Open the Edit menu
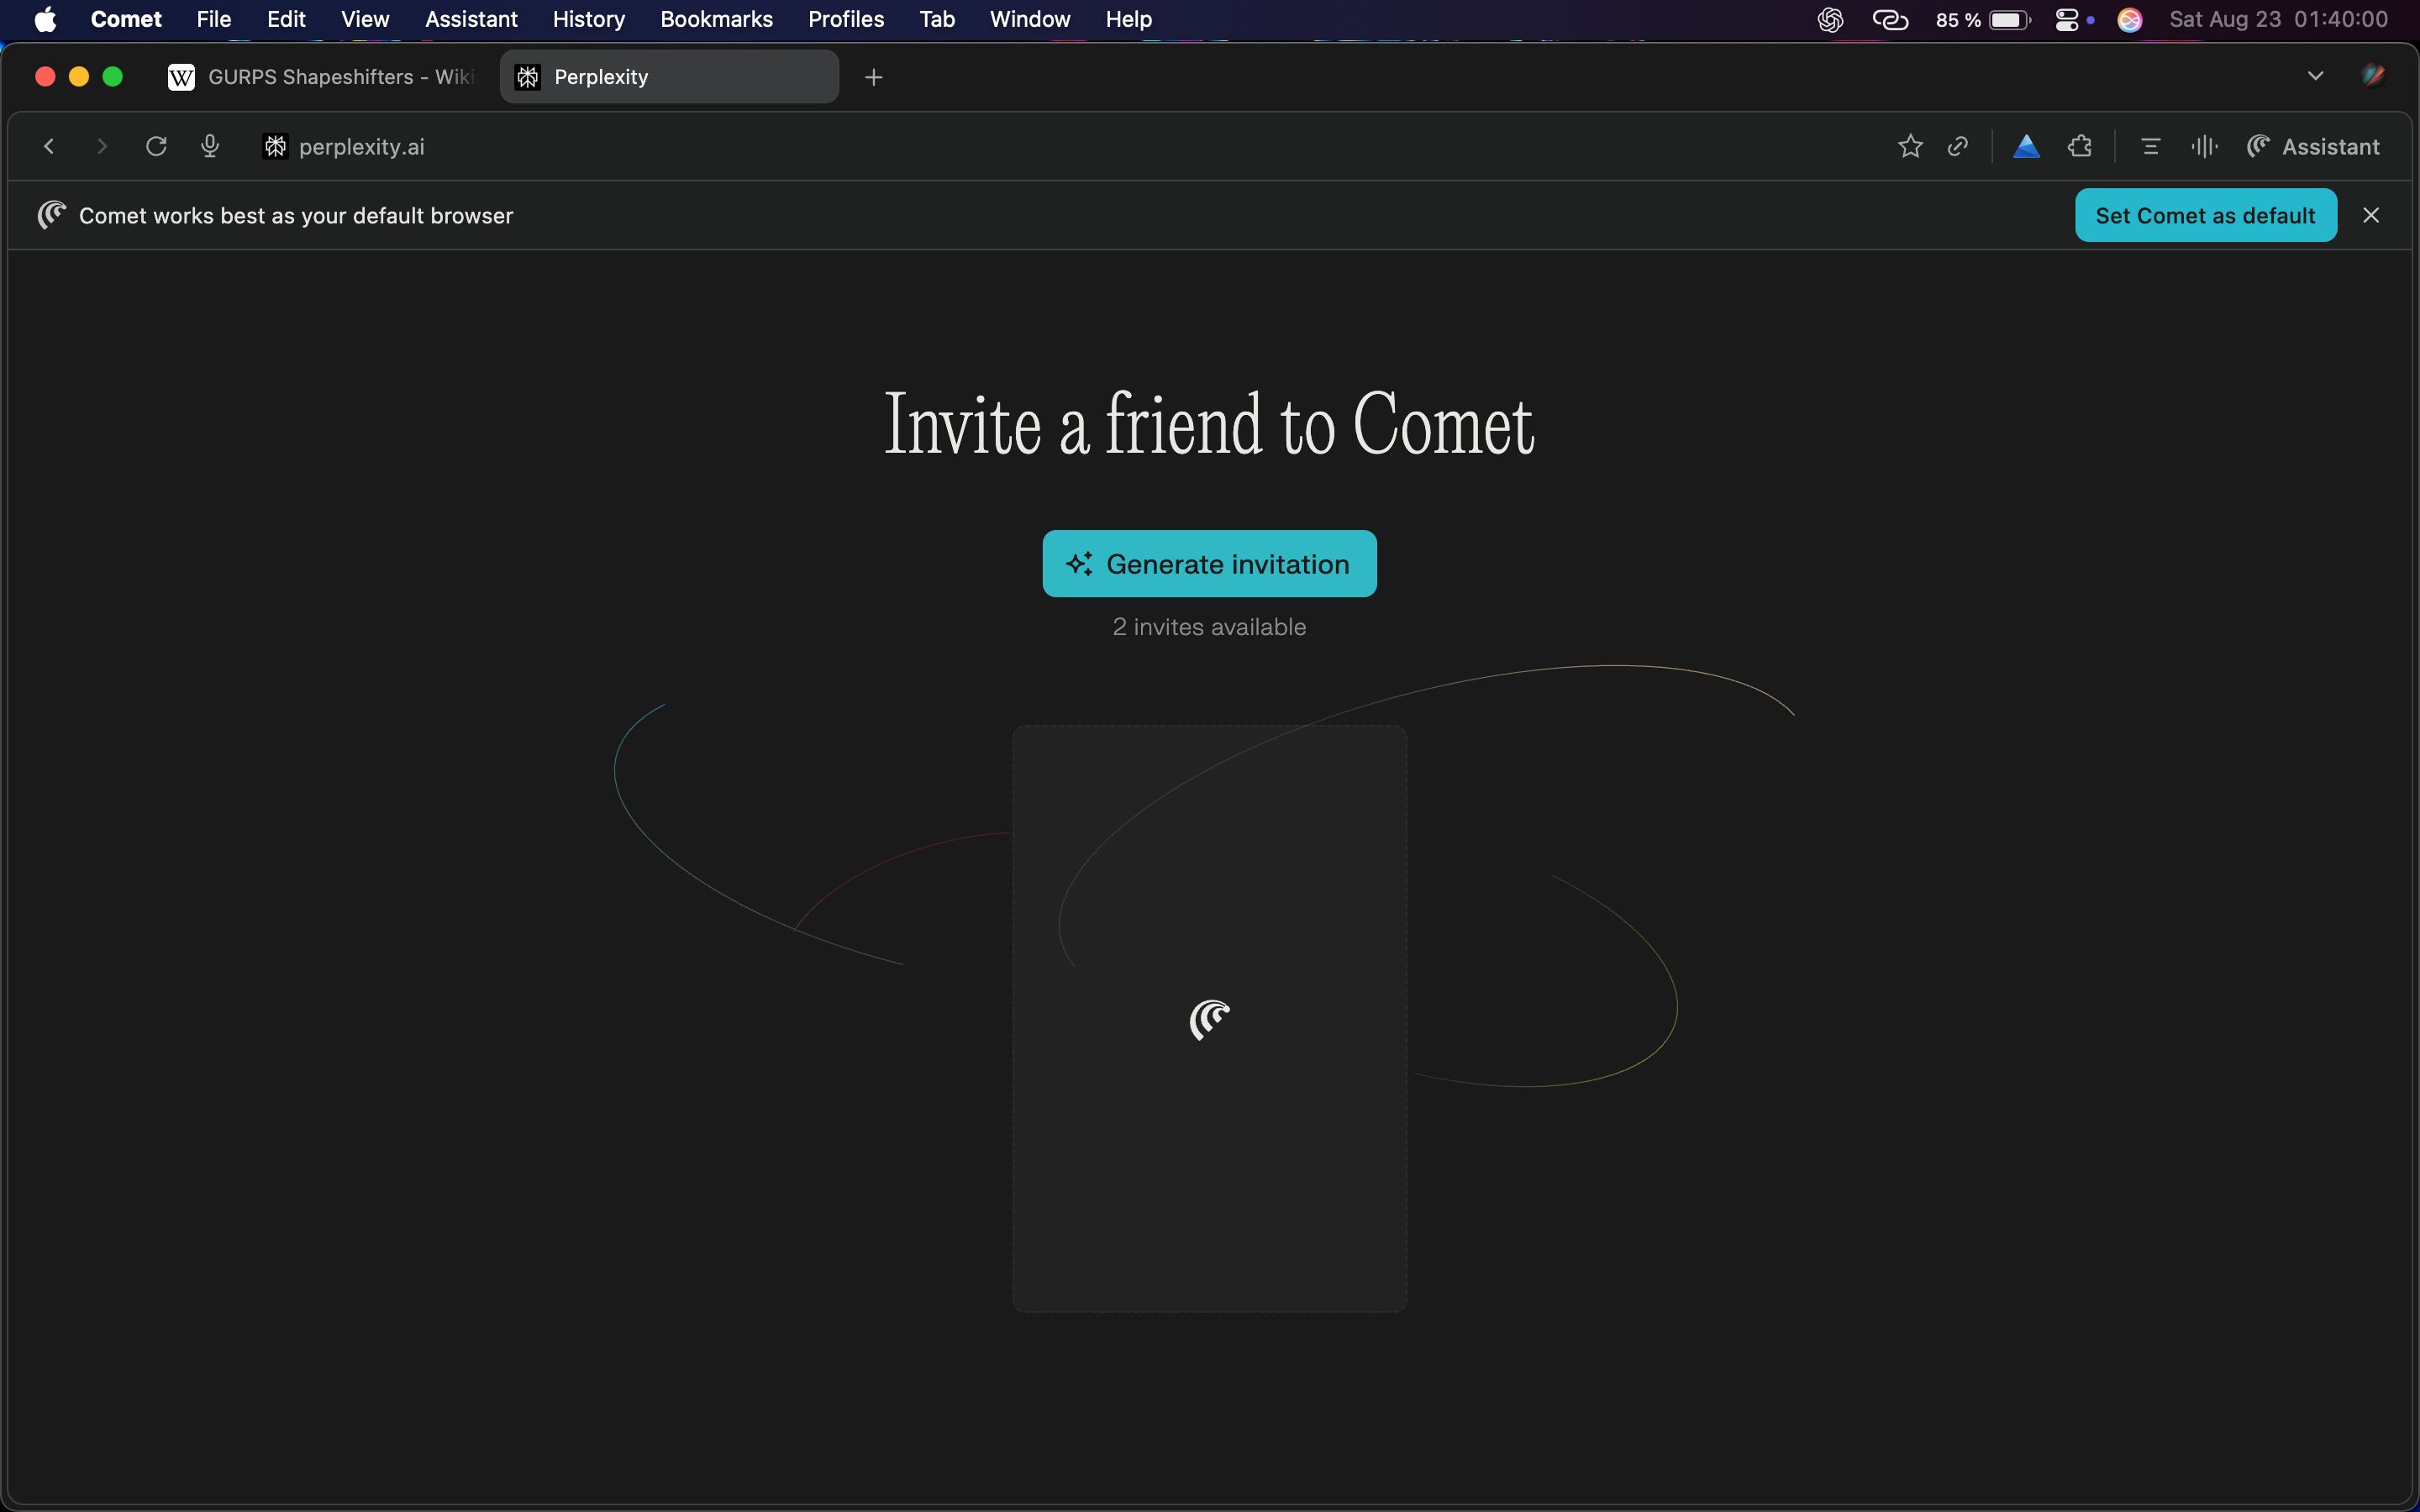This screenshot has height=1512, width=2420. [286, 19]
